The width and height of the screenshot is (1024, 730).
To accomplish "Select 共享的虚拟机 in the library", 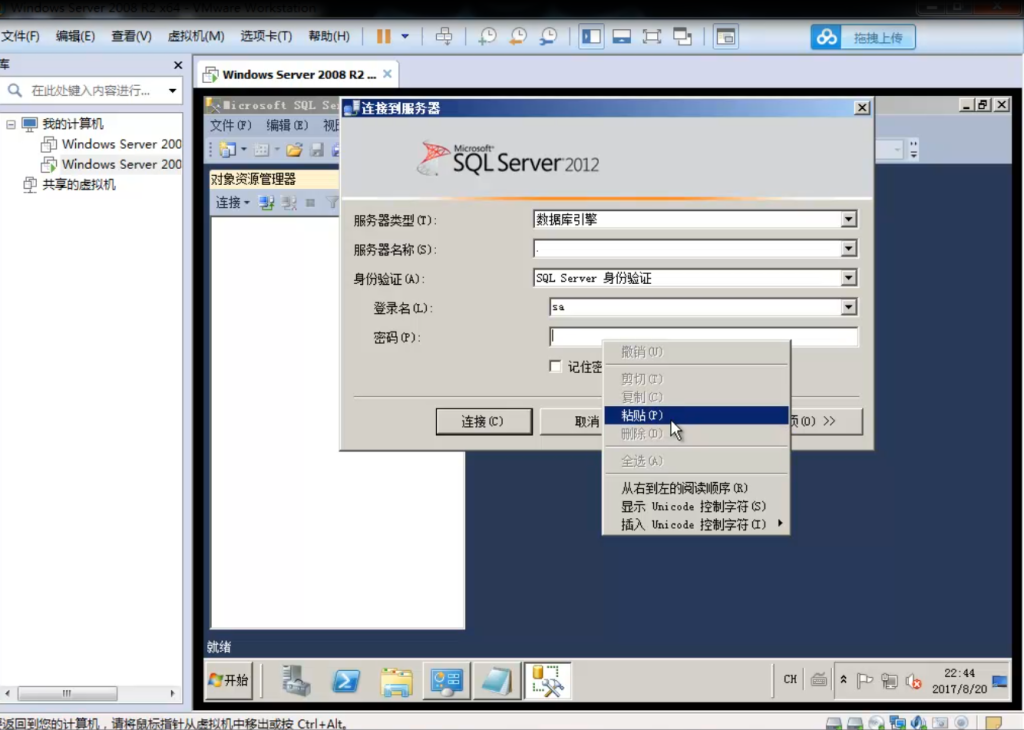I will (79, 185).
